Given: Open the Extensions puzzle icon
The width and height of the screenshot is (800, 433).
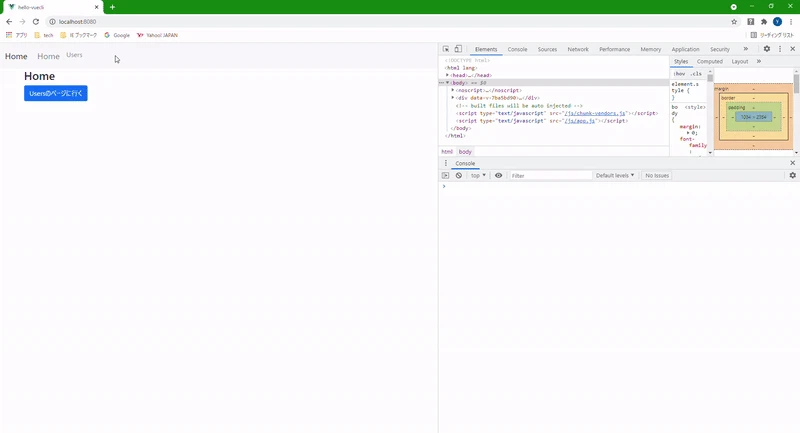Looking at the screenshot, I should point(764,22).
